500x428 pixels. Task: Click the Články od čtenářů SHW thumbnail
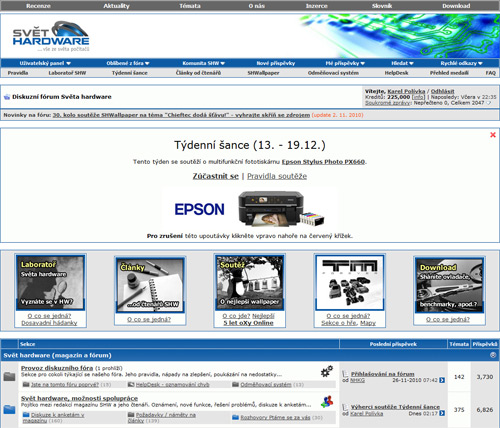[x=150, y=285]
